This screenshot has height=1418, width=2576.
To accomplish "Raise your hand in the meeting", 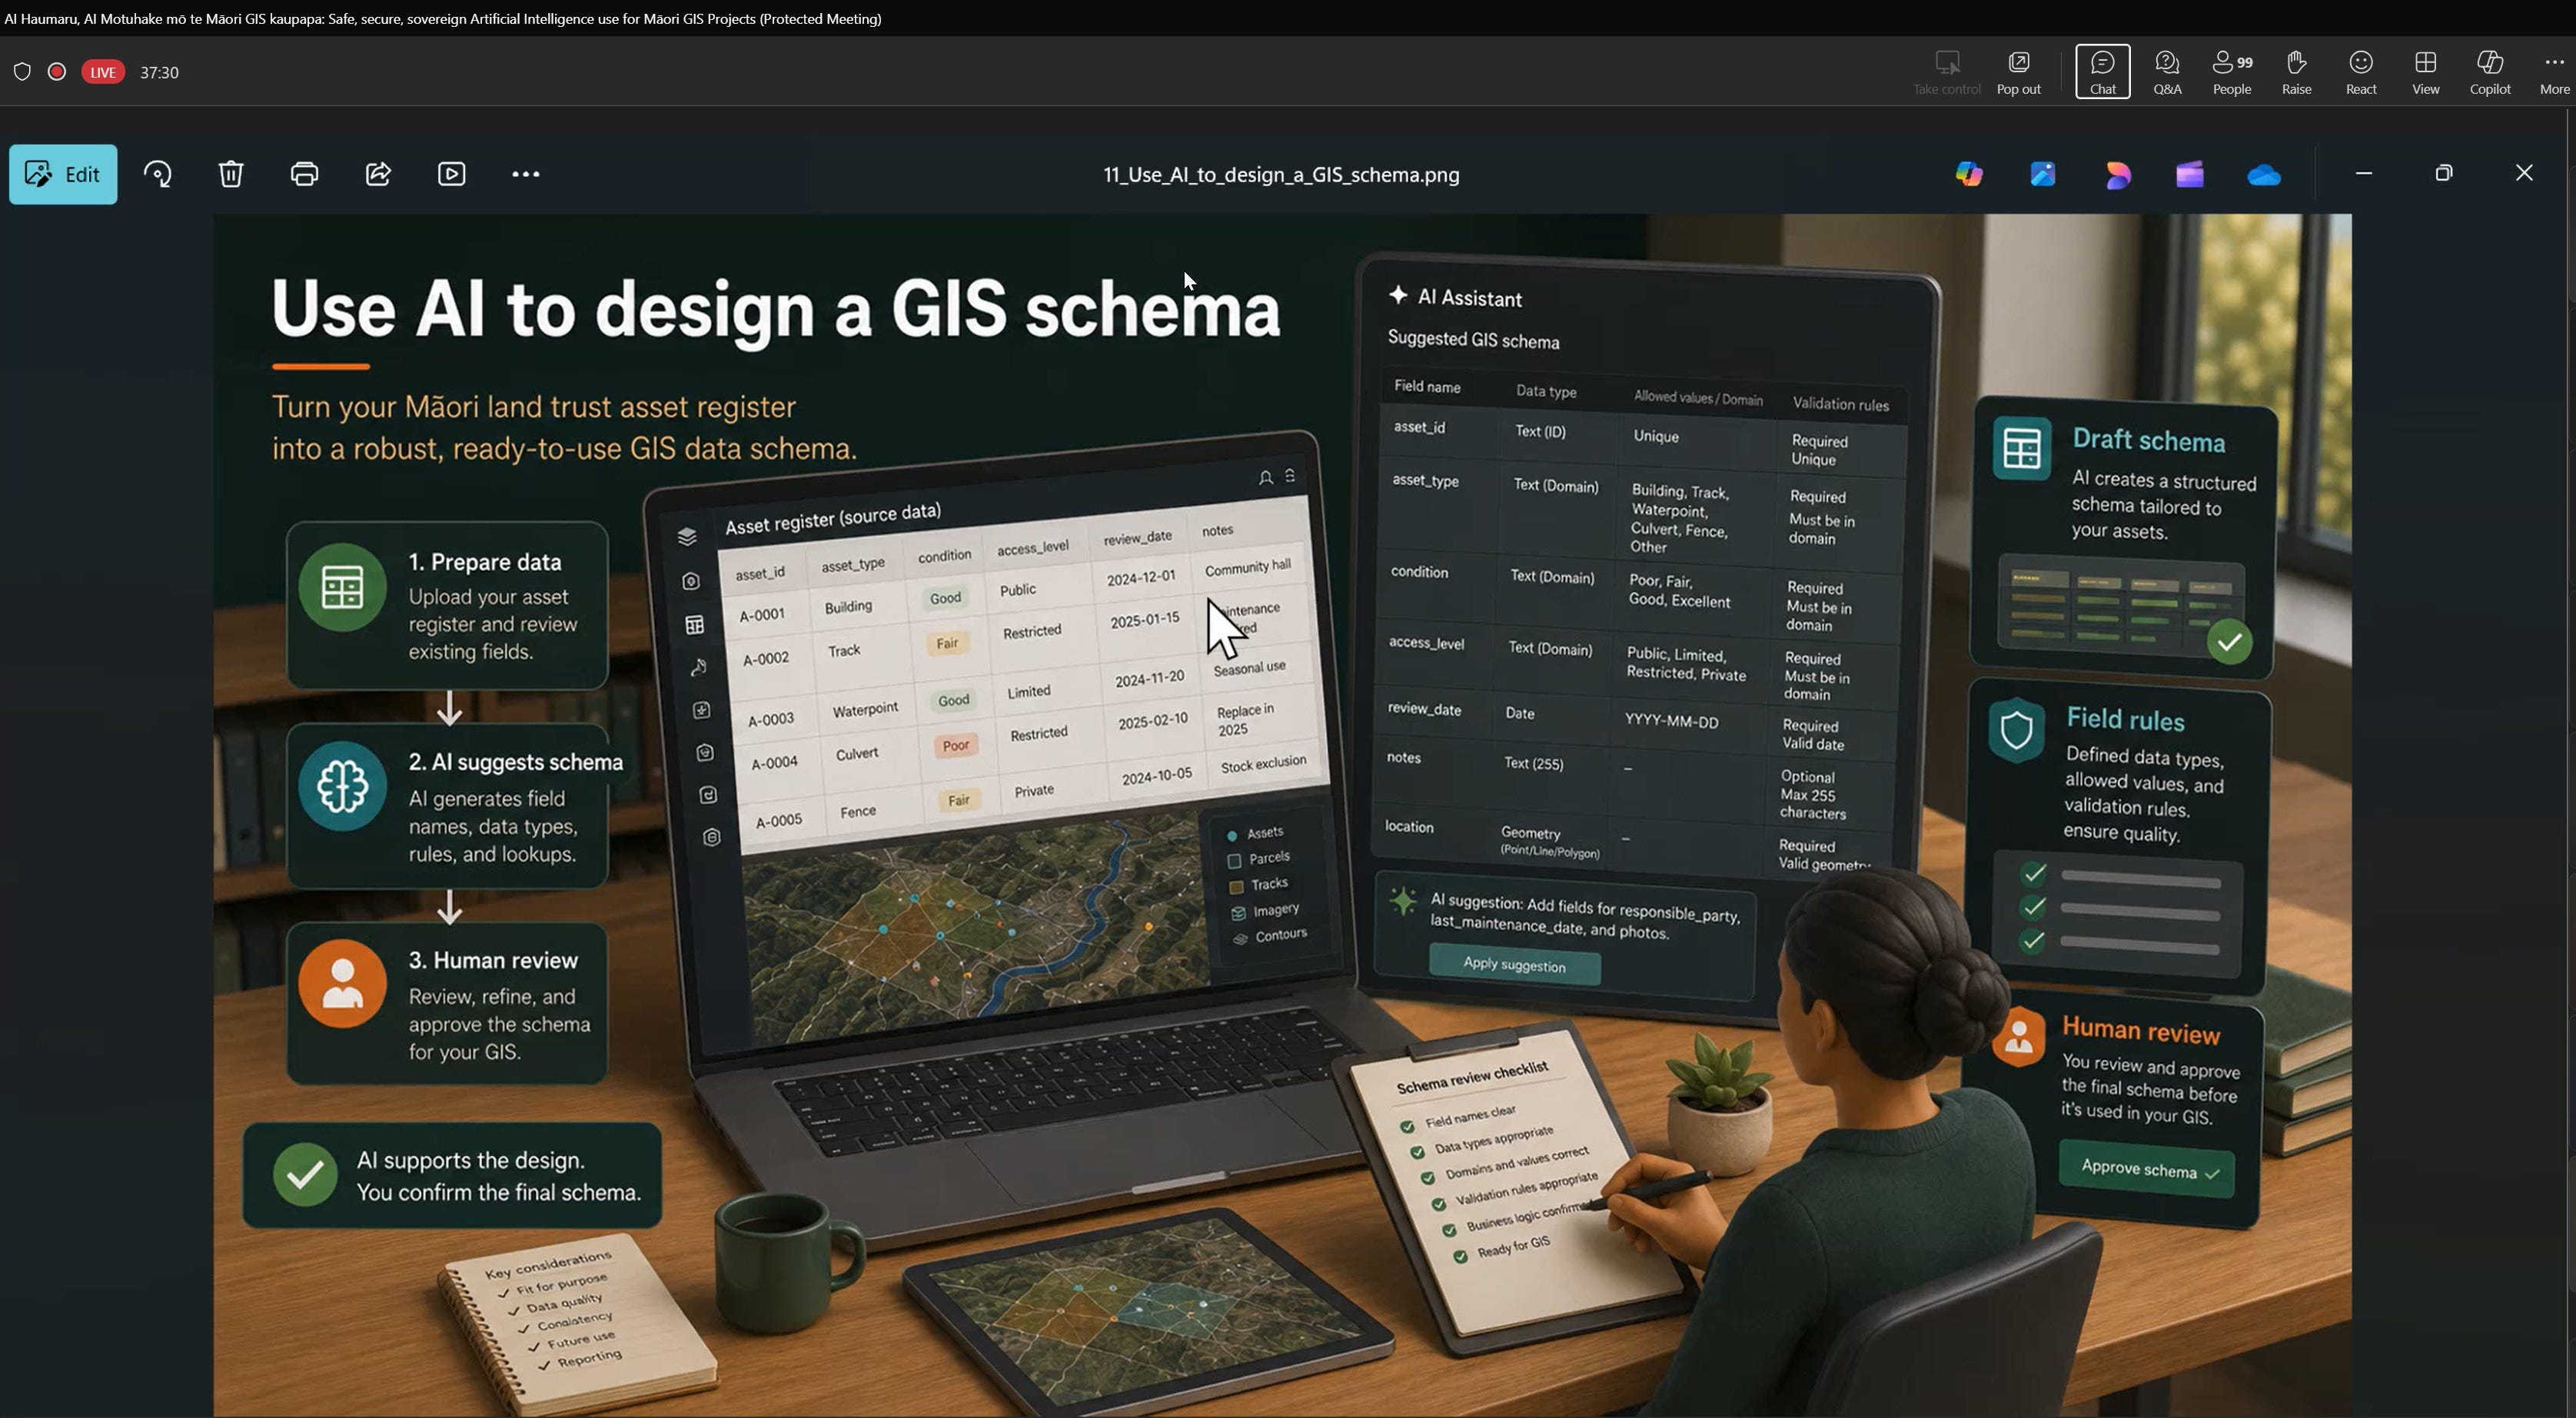I will 2297,72.
